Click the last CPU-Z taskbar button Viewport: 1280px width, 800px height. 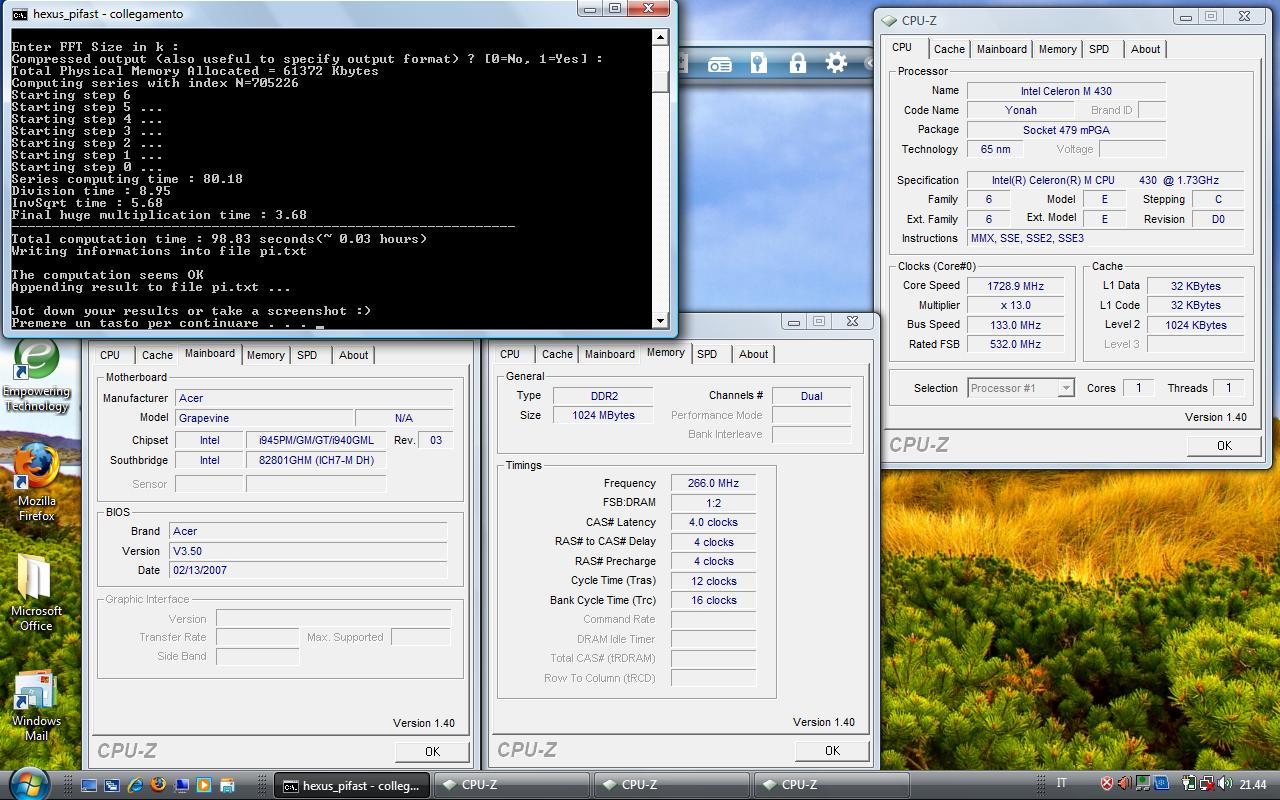[x=833, y=785]
